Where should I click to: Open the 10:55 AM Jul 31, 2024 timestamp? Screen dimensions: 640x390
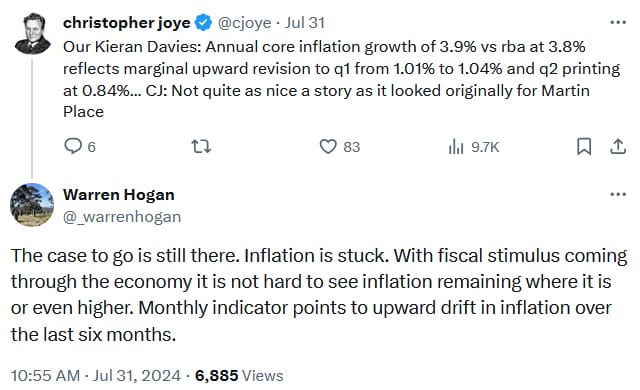[x=96, y=376]
